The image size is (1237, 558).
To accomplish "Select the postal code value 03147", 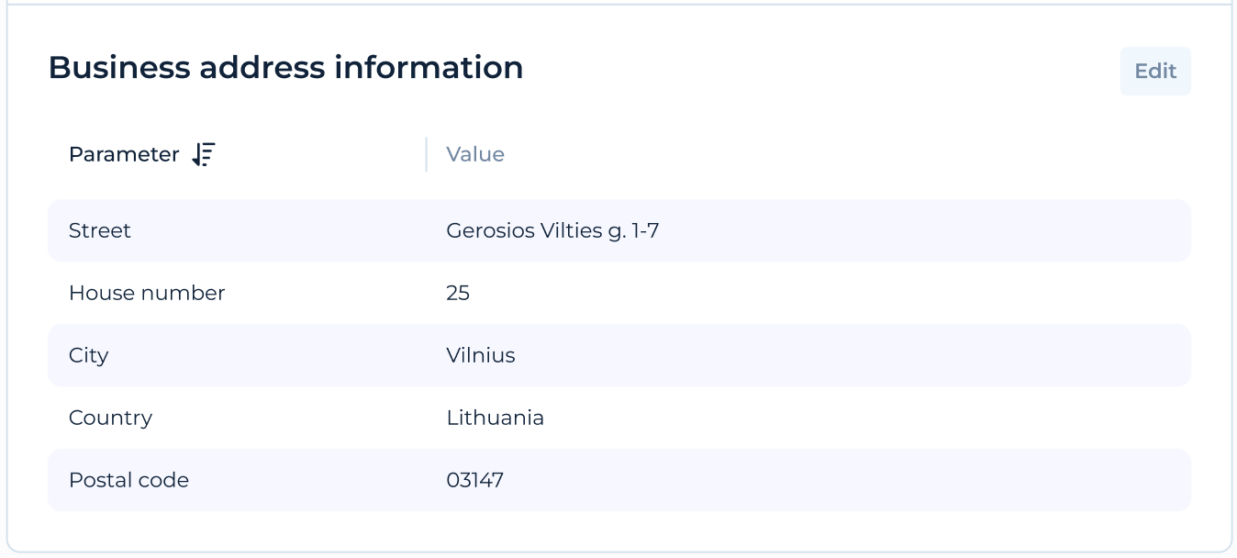I will 475,480.
